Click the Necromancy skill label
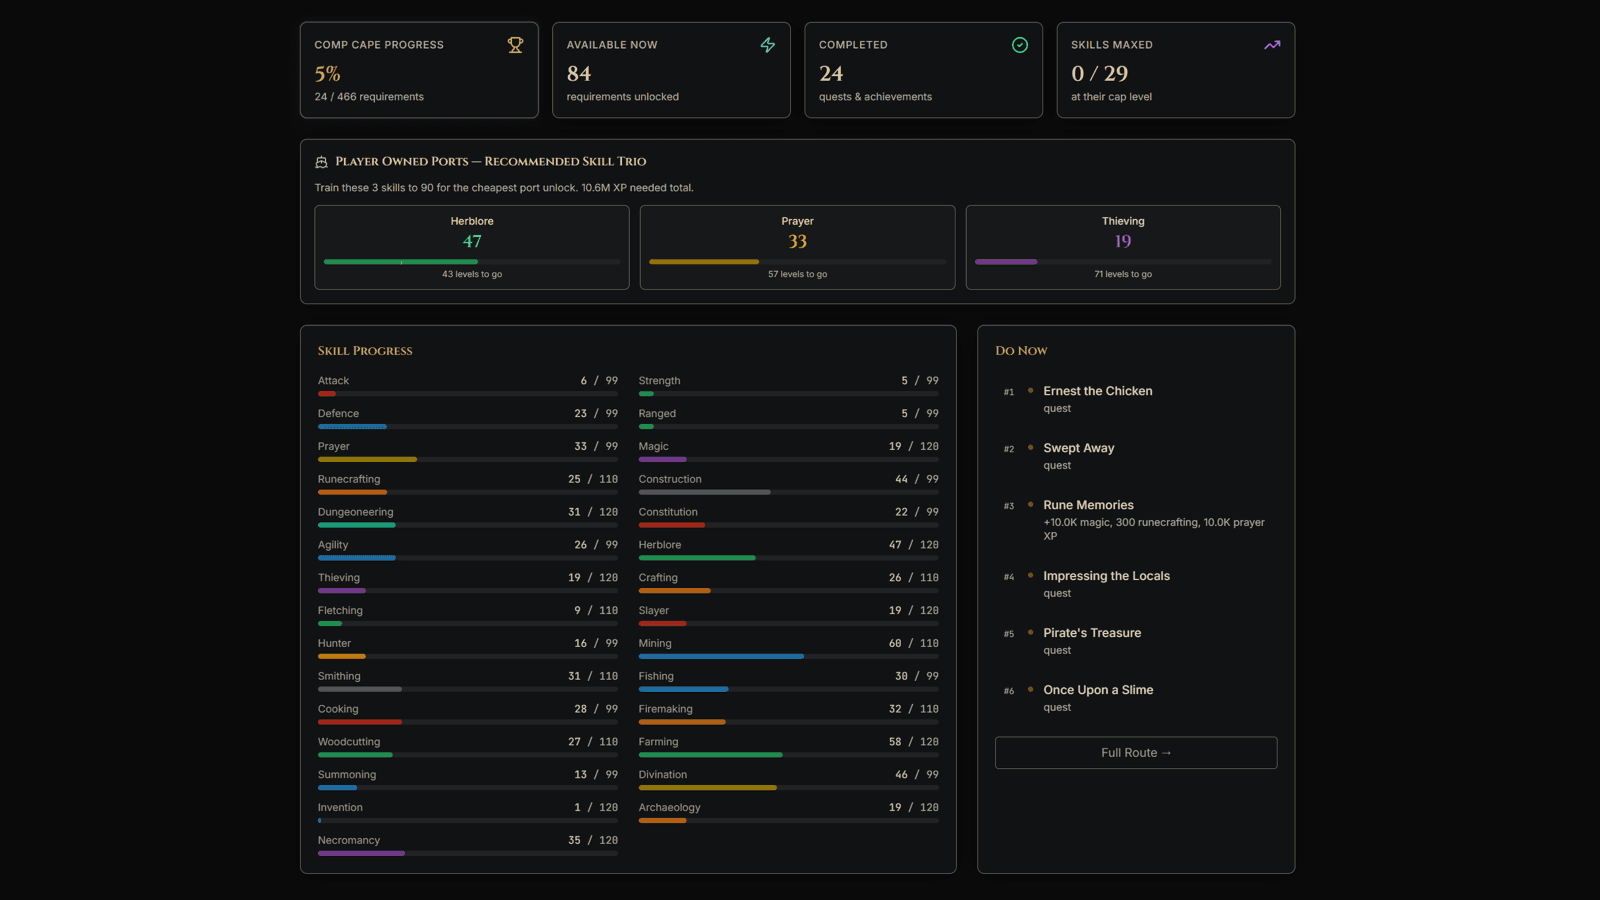 (x=349, y=841)
